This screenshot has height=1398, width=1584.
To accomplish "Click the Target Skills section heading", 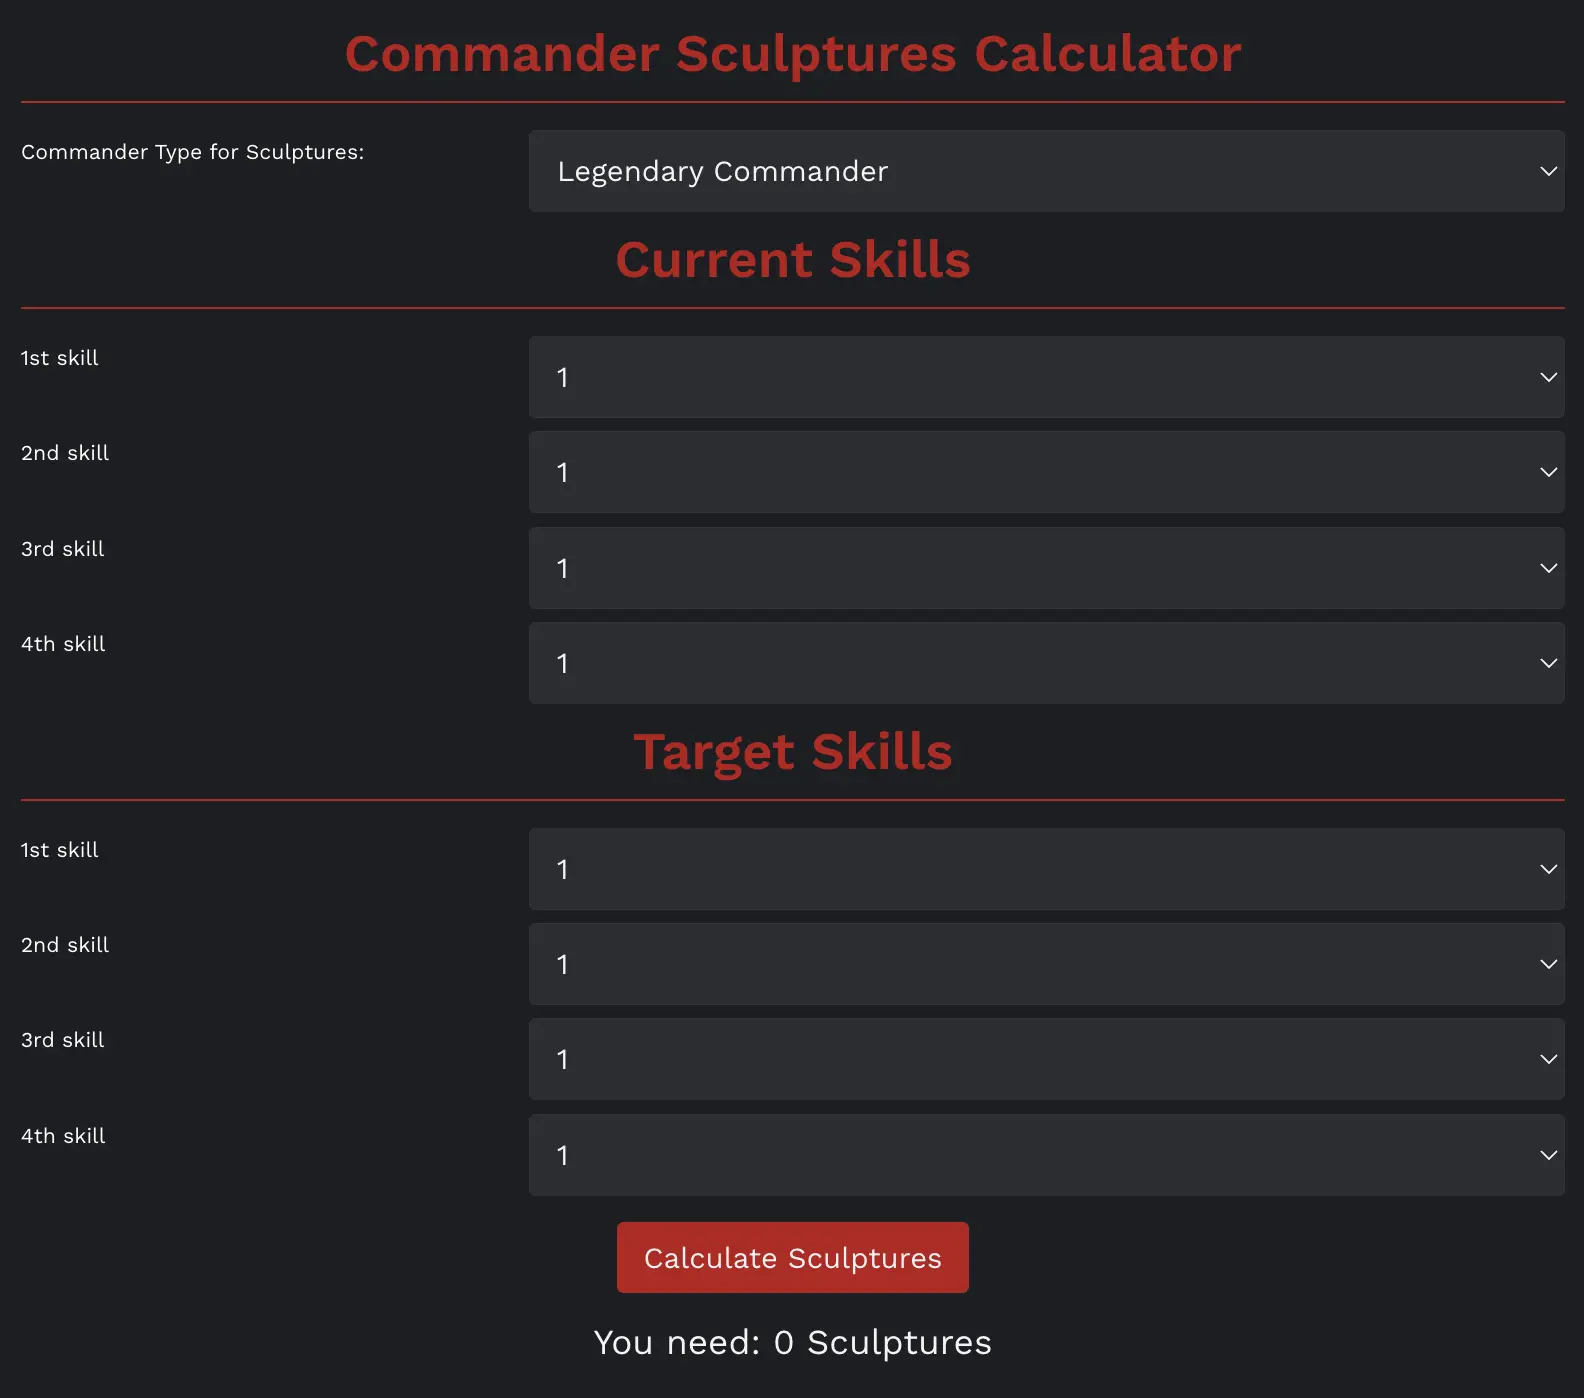I will point(792,752).
